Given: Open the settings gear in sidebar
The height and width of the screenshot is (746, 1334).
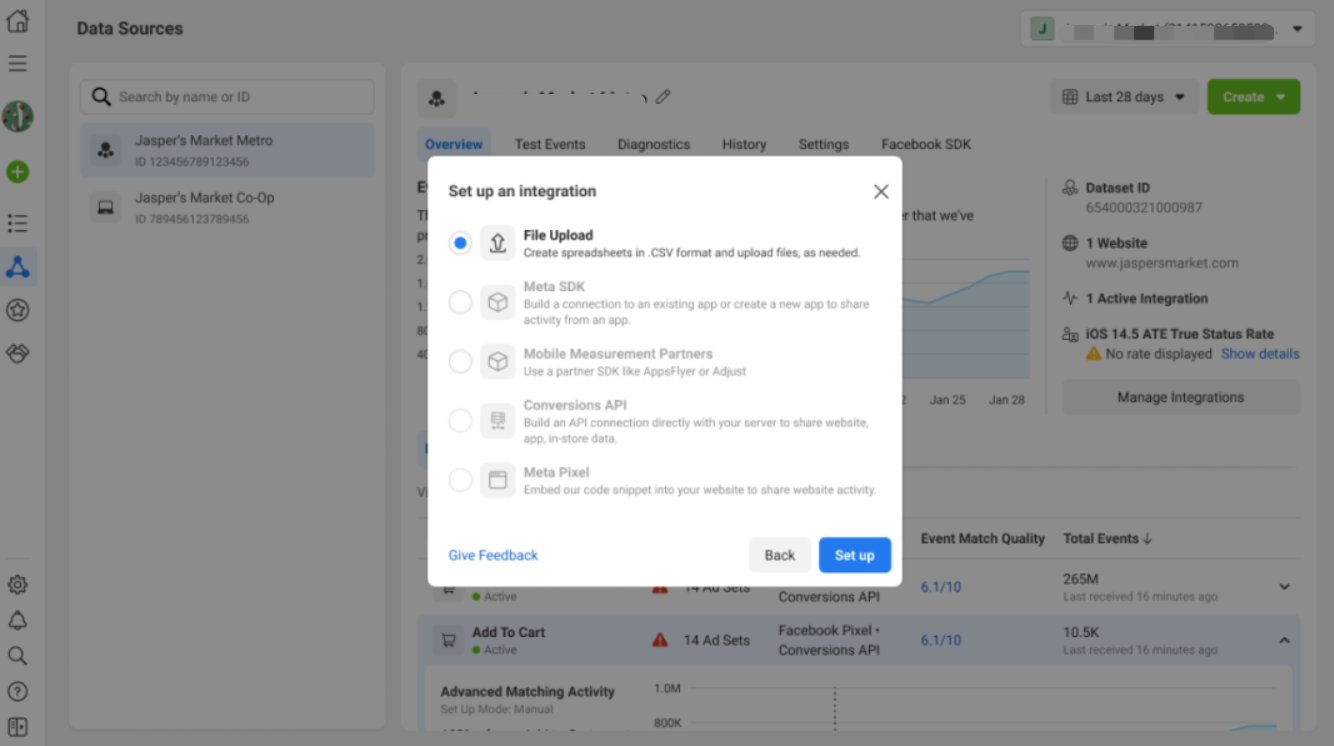Looking at the screenshot, I should [18, 585].
